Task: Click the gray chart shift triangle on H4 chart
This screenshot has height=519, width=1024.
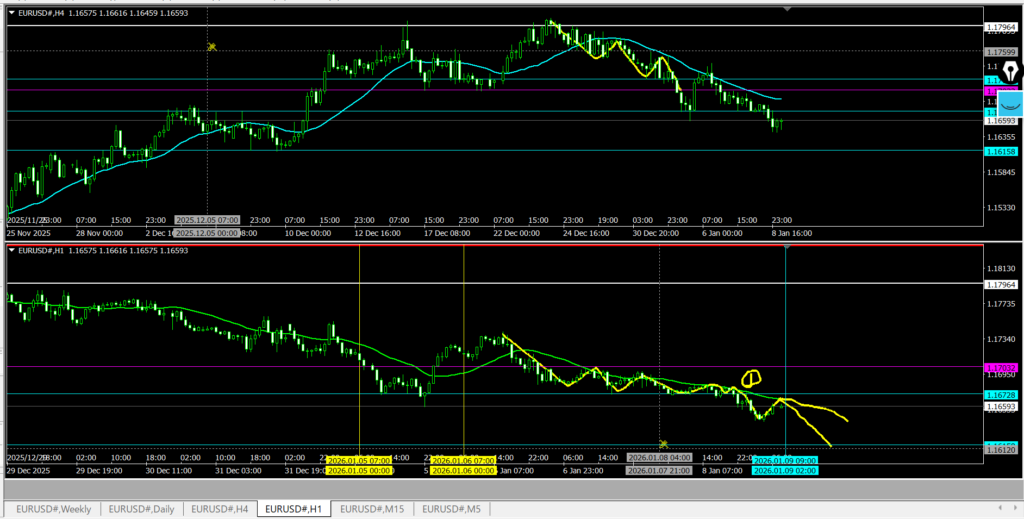Action: point(787,8)
